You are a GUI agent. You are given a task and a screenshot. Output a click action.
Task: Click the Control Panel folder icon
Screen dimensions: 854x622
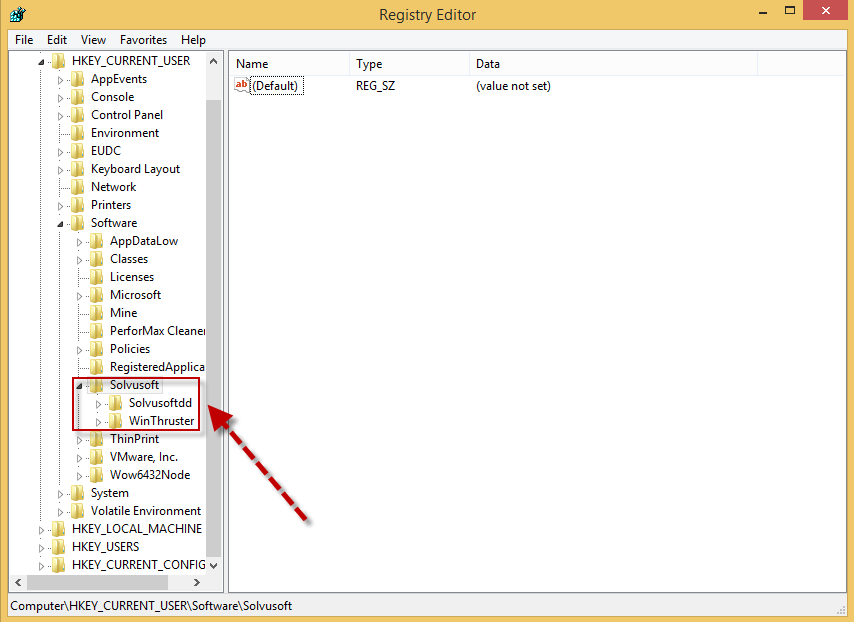[x=77, y=115]
